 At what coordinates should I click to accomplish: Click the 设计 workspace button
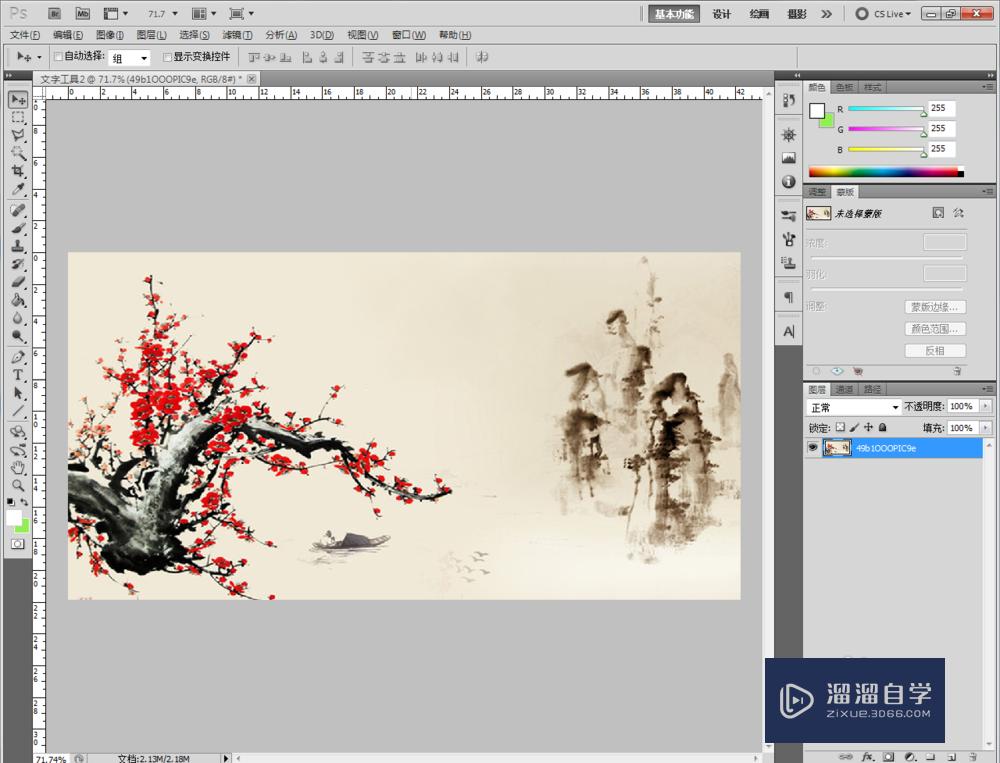click(722, 14)
